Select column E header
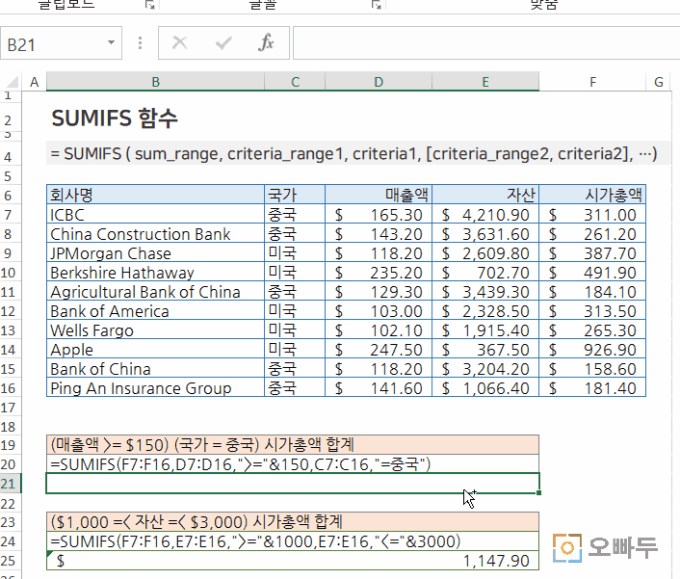 tap(485, 82)
